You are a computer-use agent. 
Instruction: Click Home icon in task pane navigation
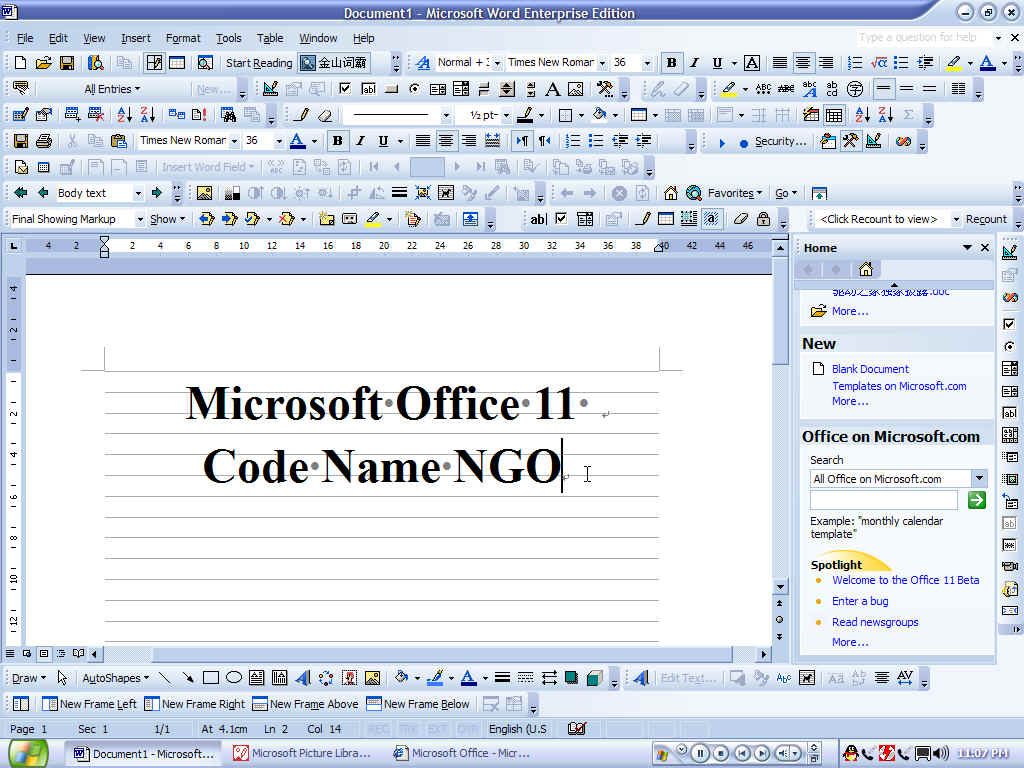(865, 269)
